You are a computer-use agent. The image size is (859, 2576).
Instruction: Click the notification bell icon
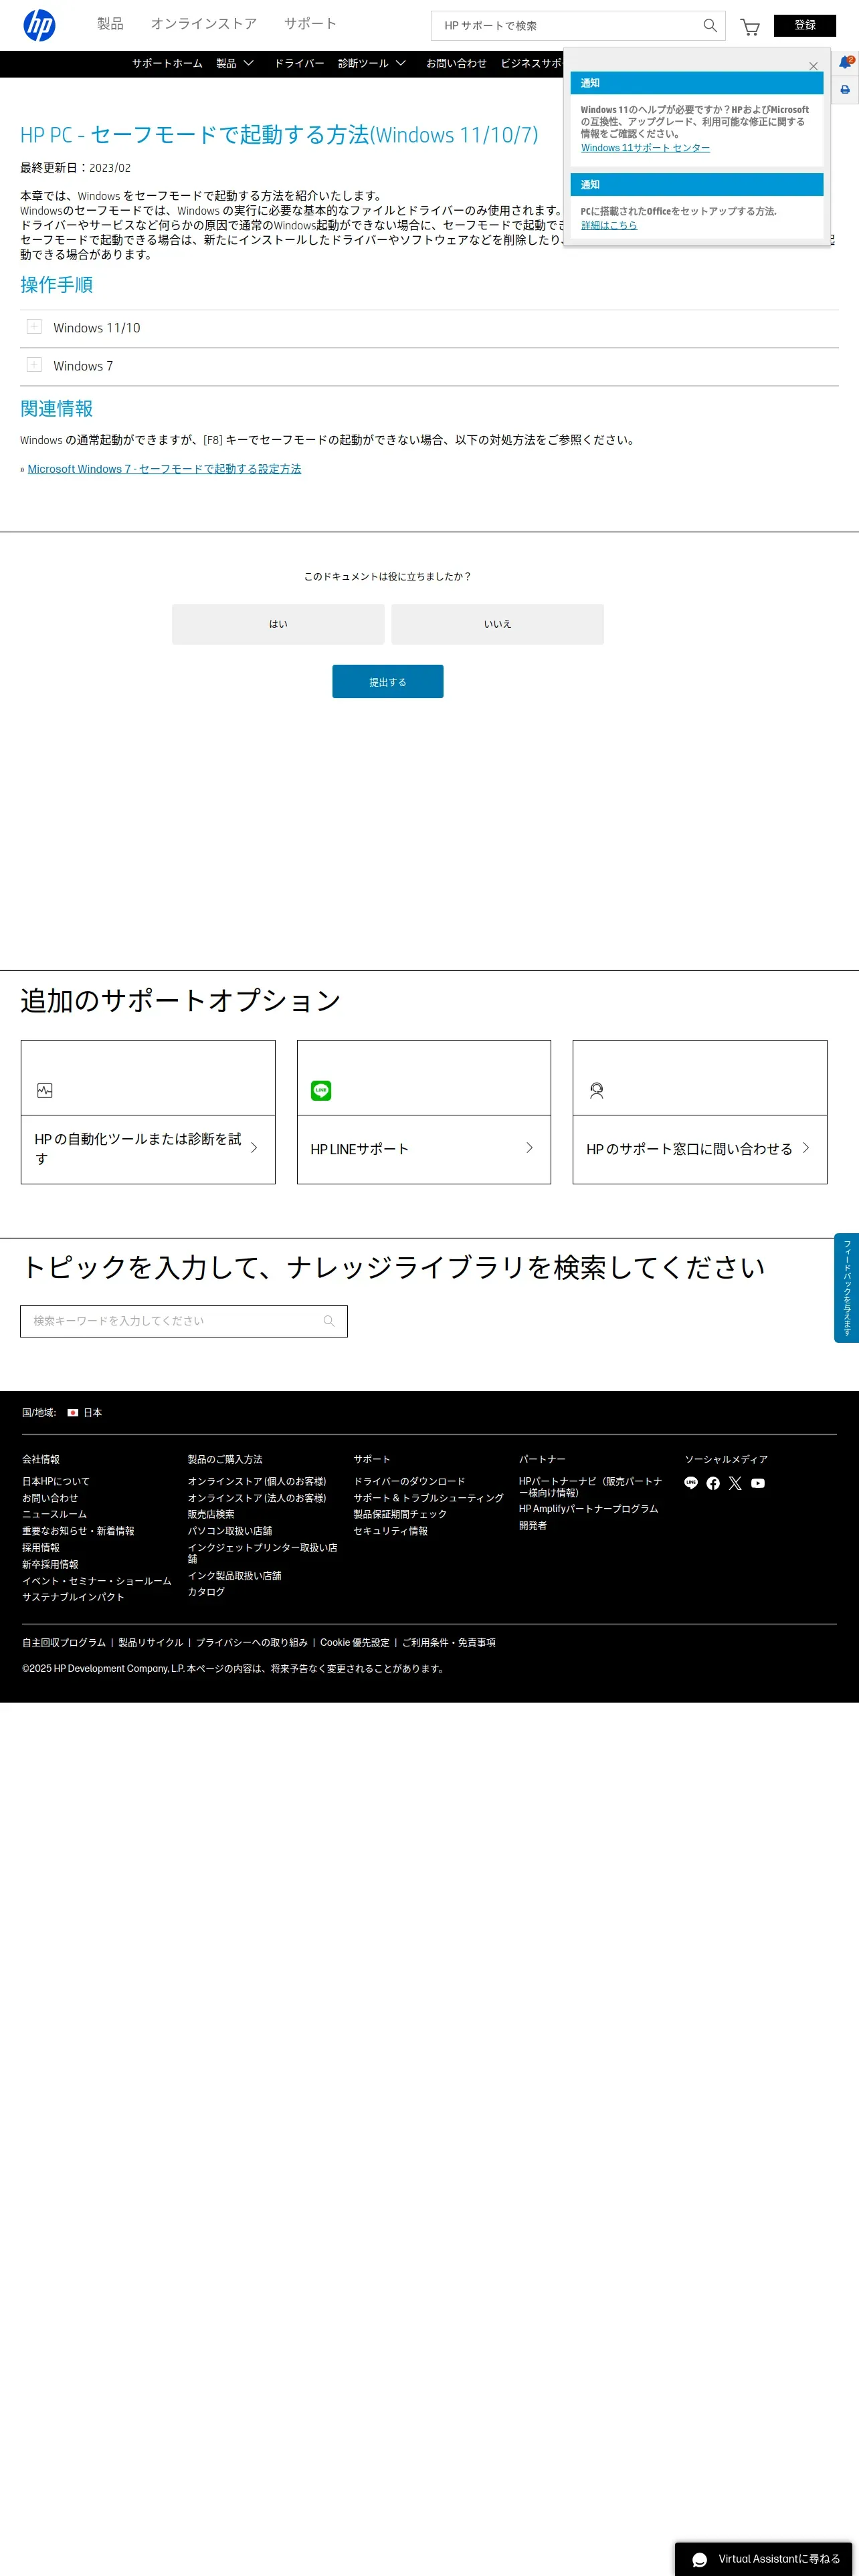pos(845,62)
